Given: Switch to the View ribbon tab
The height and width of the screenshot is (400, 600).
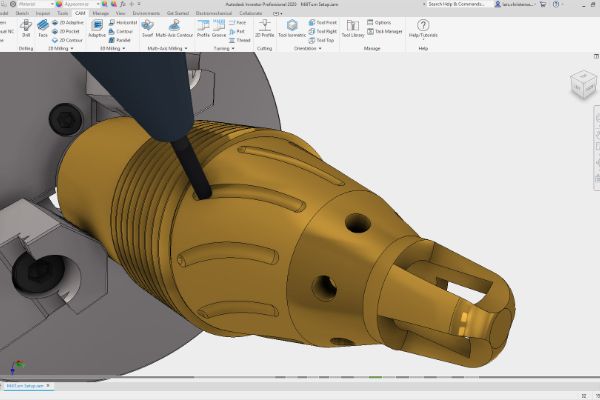Looking at the screenshot, I should pyautogui.click(x=120, y=13).
